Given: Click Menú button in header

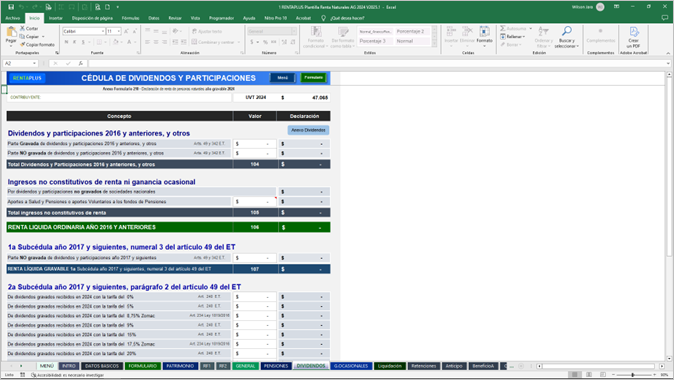Looking at the screenshot, I should [282, 78].
